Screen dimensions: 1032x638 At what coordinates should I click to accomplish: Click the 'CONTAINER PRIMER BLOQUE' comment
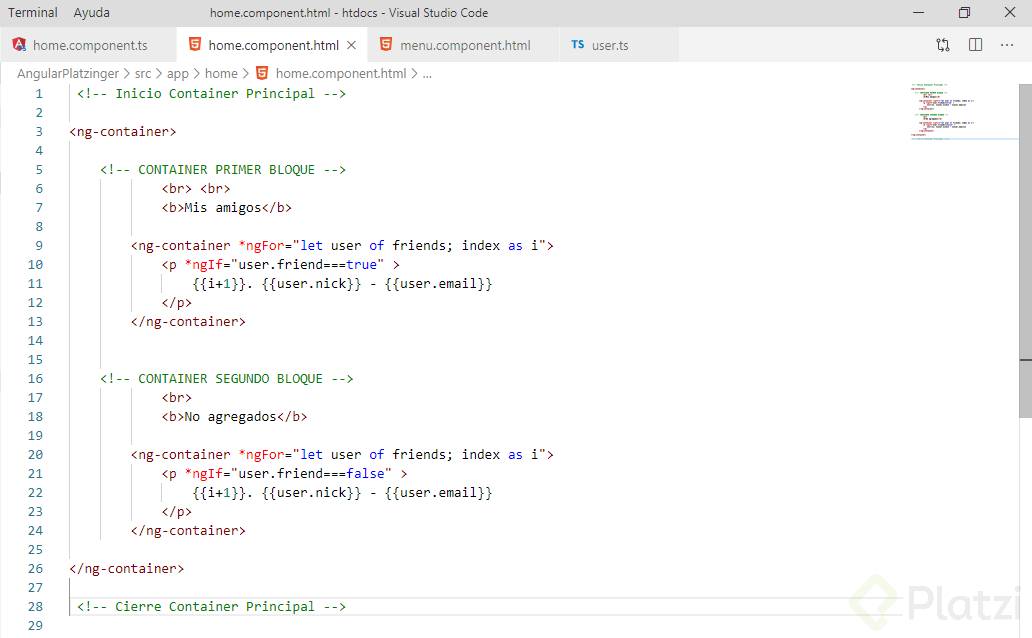pos(223,169)
